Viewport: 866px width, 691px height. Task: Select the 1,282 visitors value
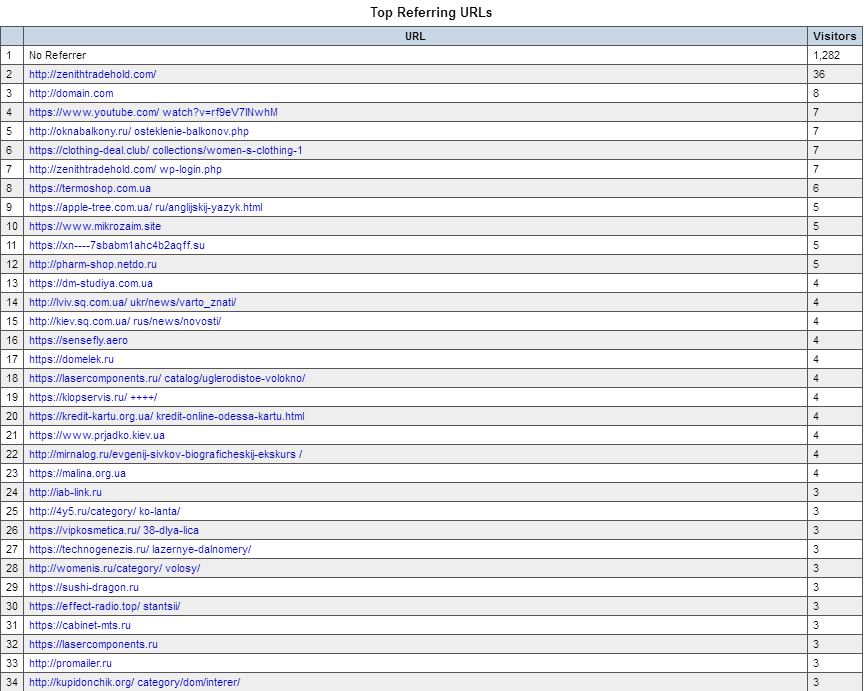pos(826,55)
